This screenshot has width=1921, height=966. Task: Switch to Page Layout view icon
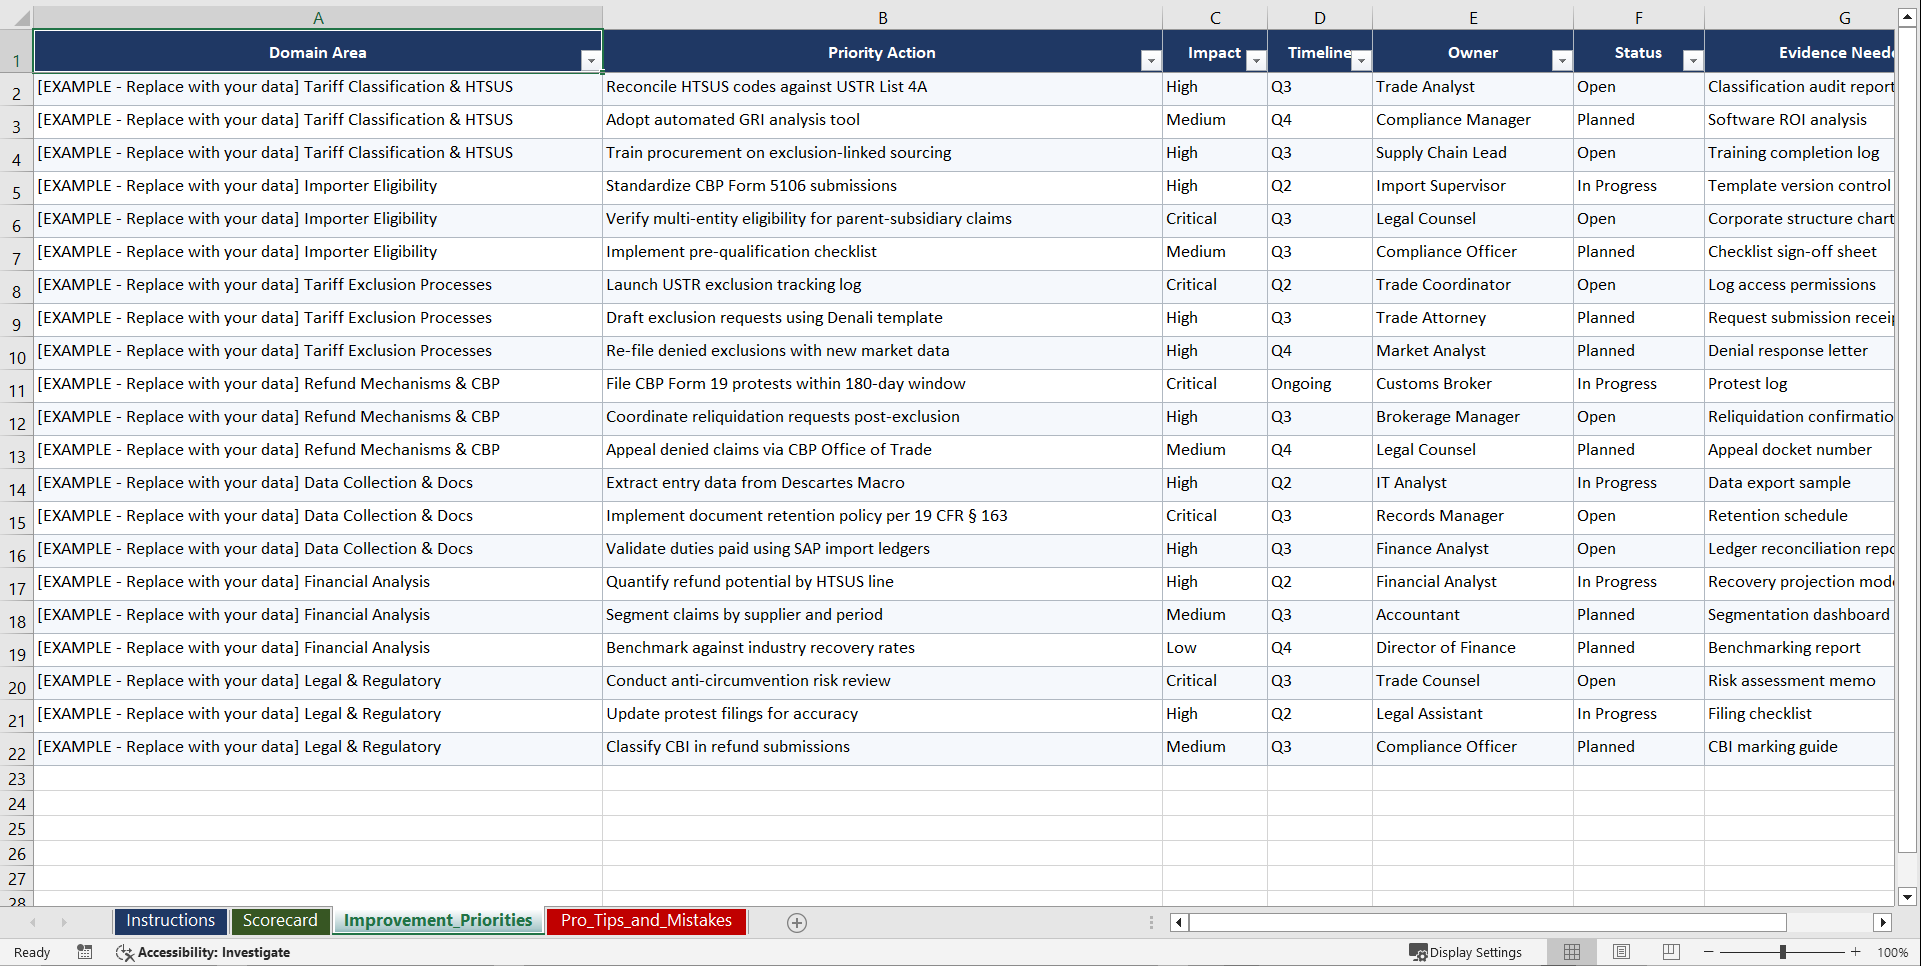(x=1621, y=952)
